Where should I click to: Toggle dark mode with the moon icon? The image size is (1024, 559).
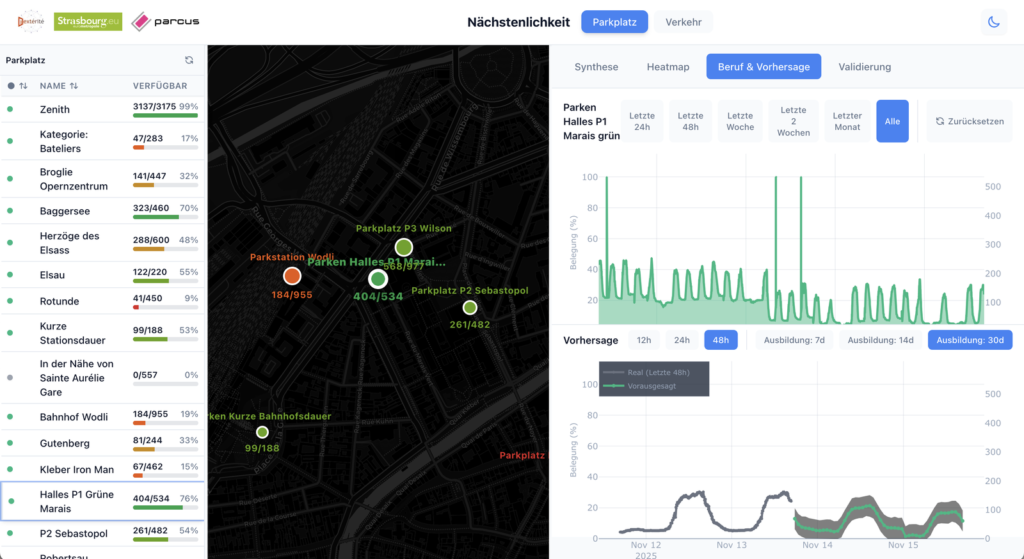point(994,22)
